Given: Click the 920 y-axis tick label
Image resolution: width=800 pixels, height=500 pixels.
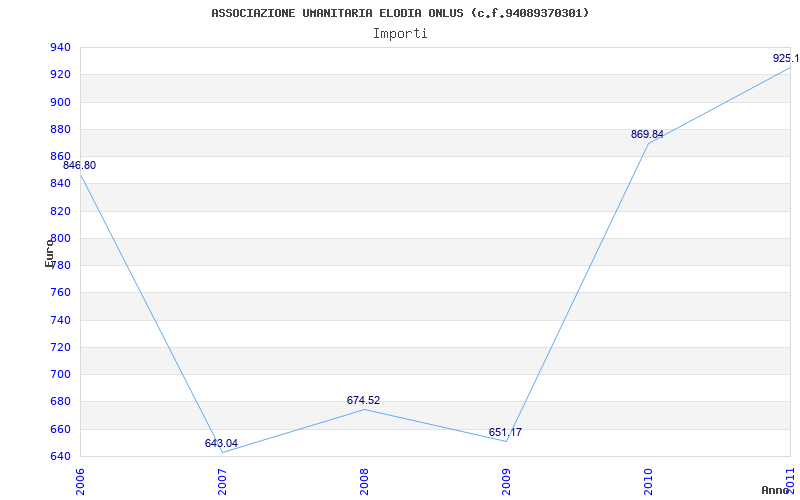Looking at the screenshot, I should [x=60, y=75].
